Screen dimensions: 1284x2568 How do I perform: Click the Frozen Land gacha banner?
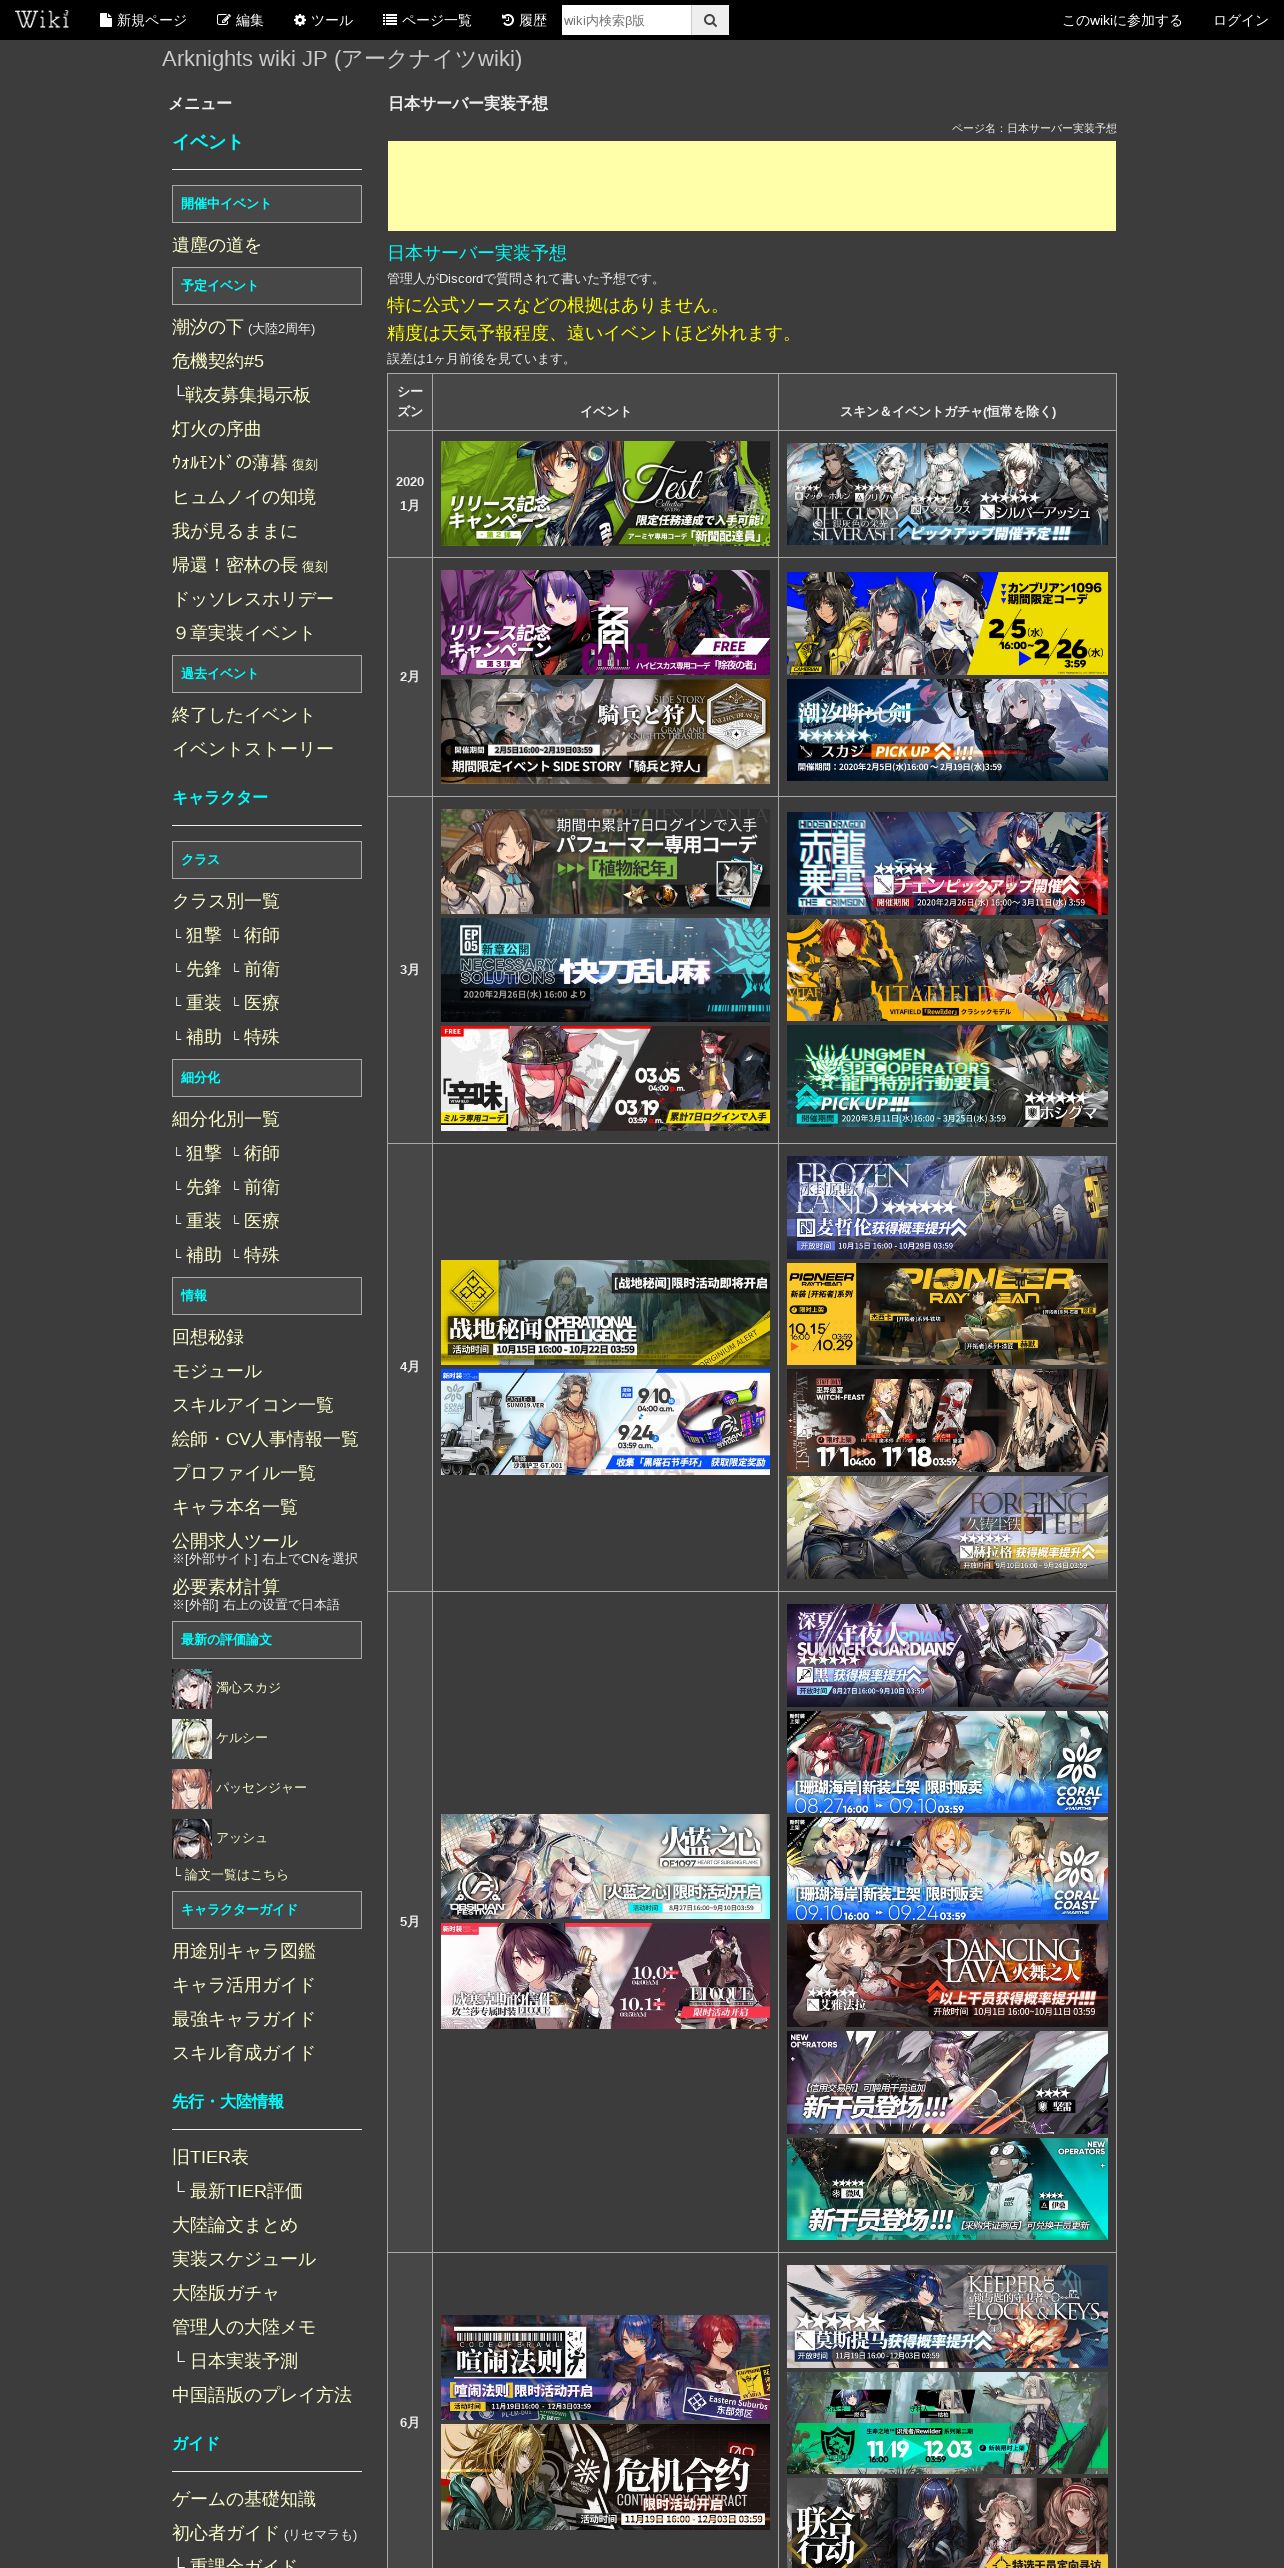point(947,1208)
